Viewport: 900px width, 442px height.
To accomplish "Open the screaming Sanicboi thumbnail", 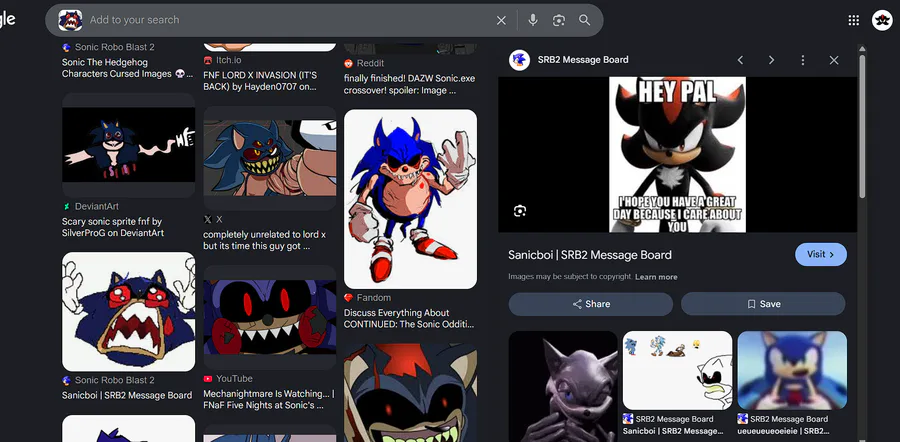I will (x=129, y=312).
